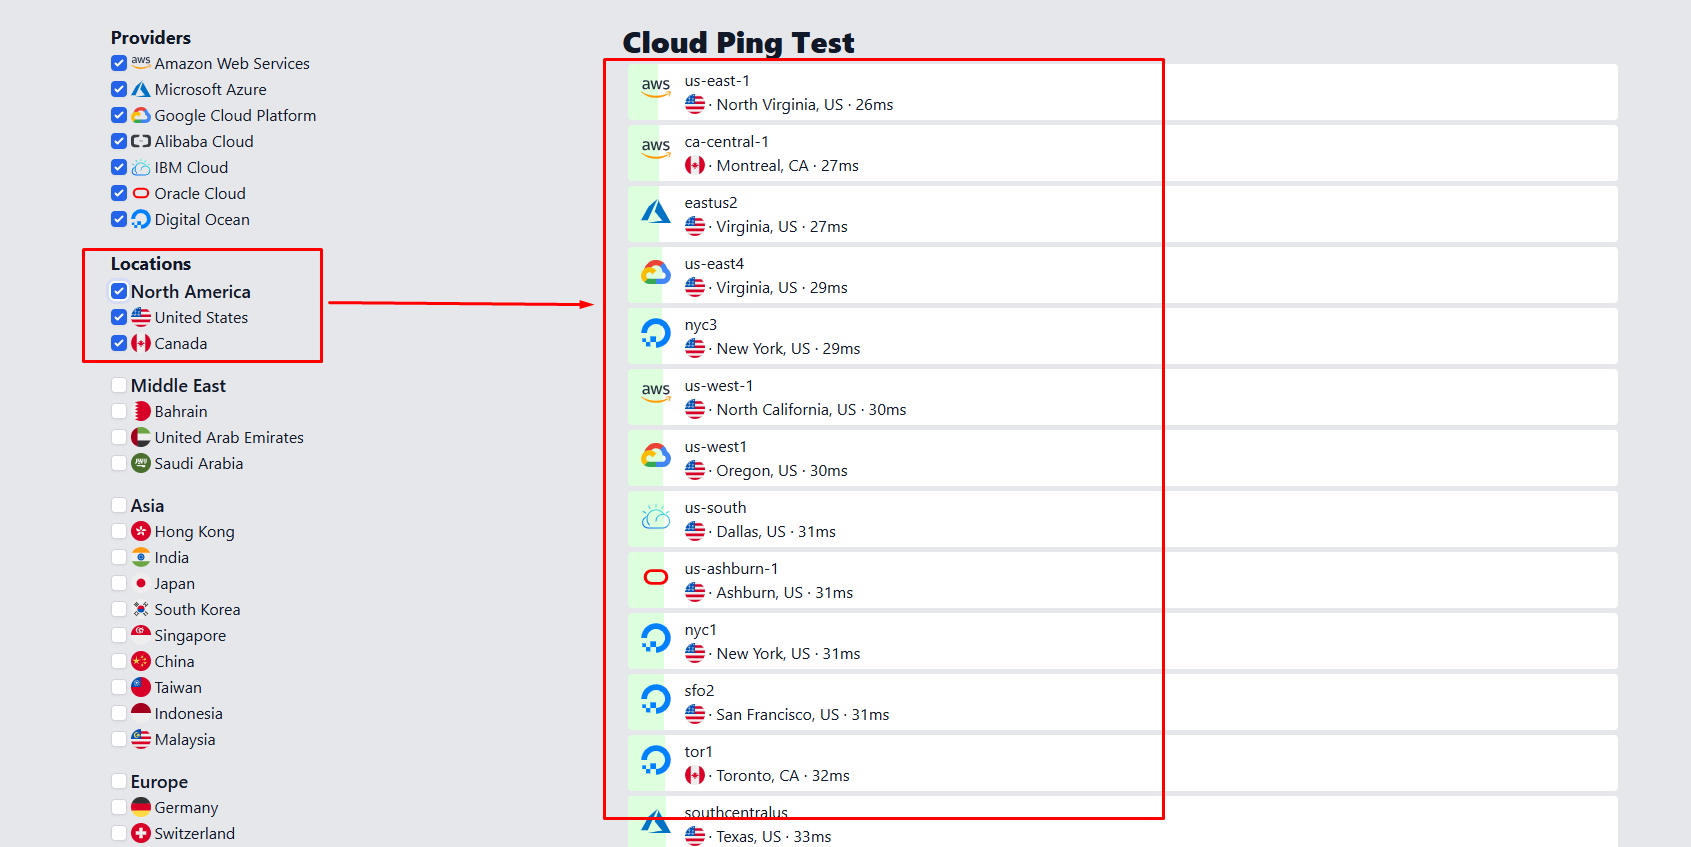Click the Digital Ocean logo beside tor1
This screenshot has width=1691, height=847.
click(655, 760)
